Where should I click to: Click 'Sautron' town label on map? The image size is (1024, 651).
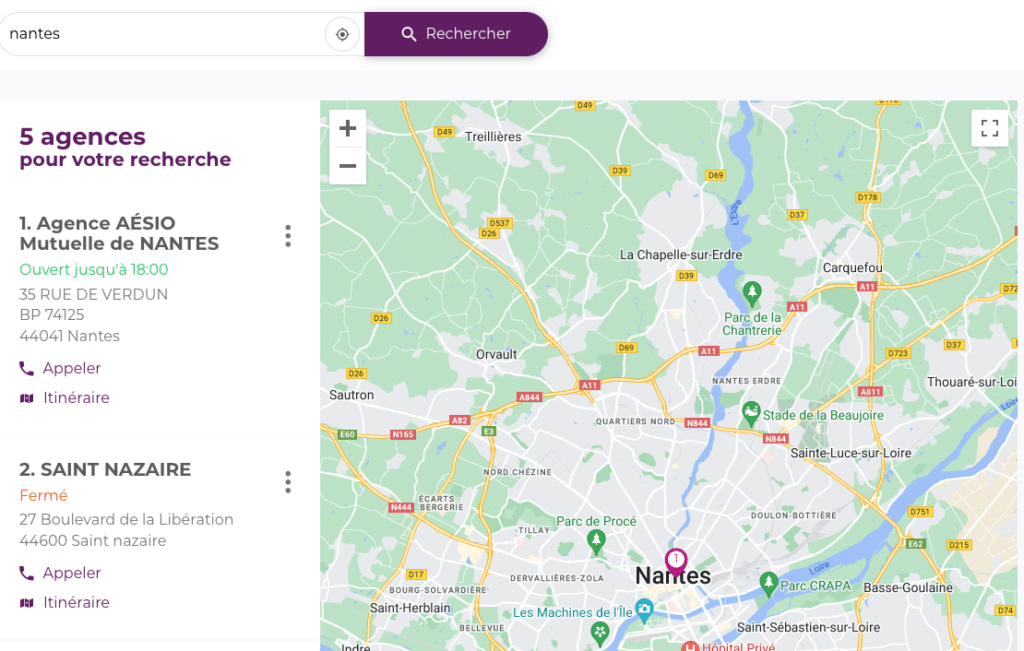[x=351, y=395]
